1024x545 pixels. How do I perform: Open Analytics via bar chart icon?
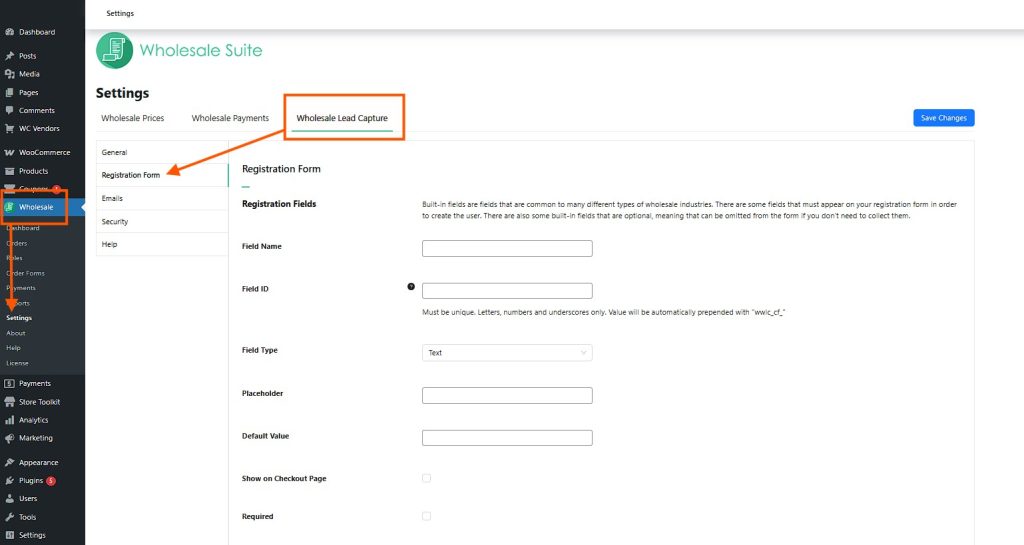click(x=10, y=420)
